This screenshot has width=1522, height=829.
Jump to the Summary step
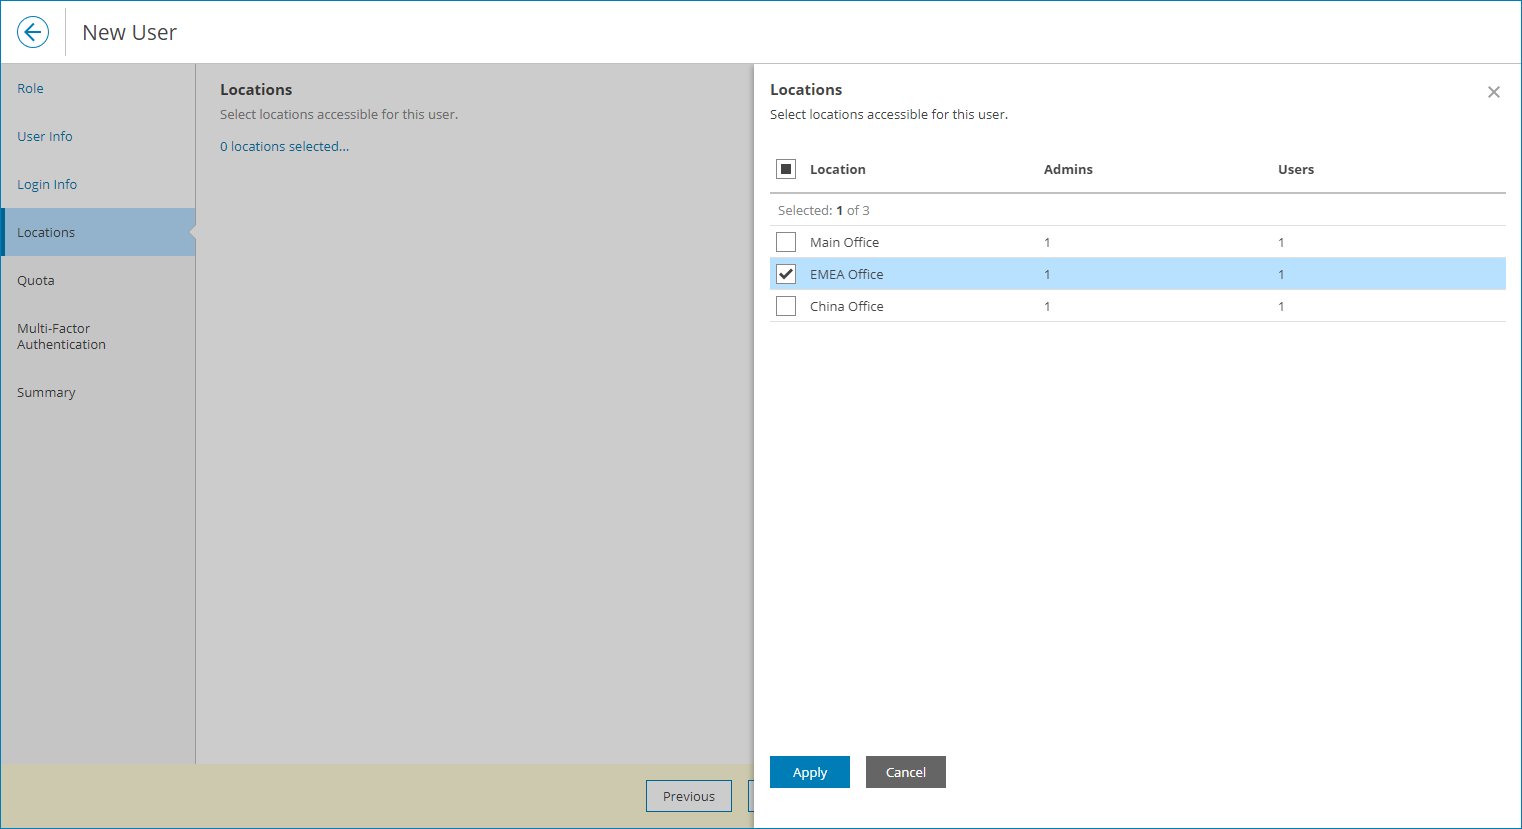(x=46, y=392)
